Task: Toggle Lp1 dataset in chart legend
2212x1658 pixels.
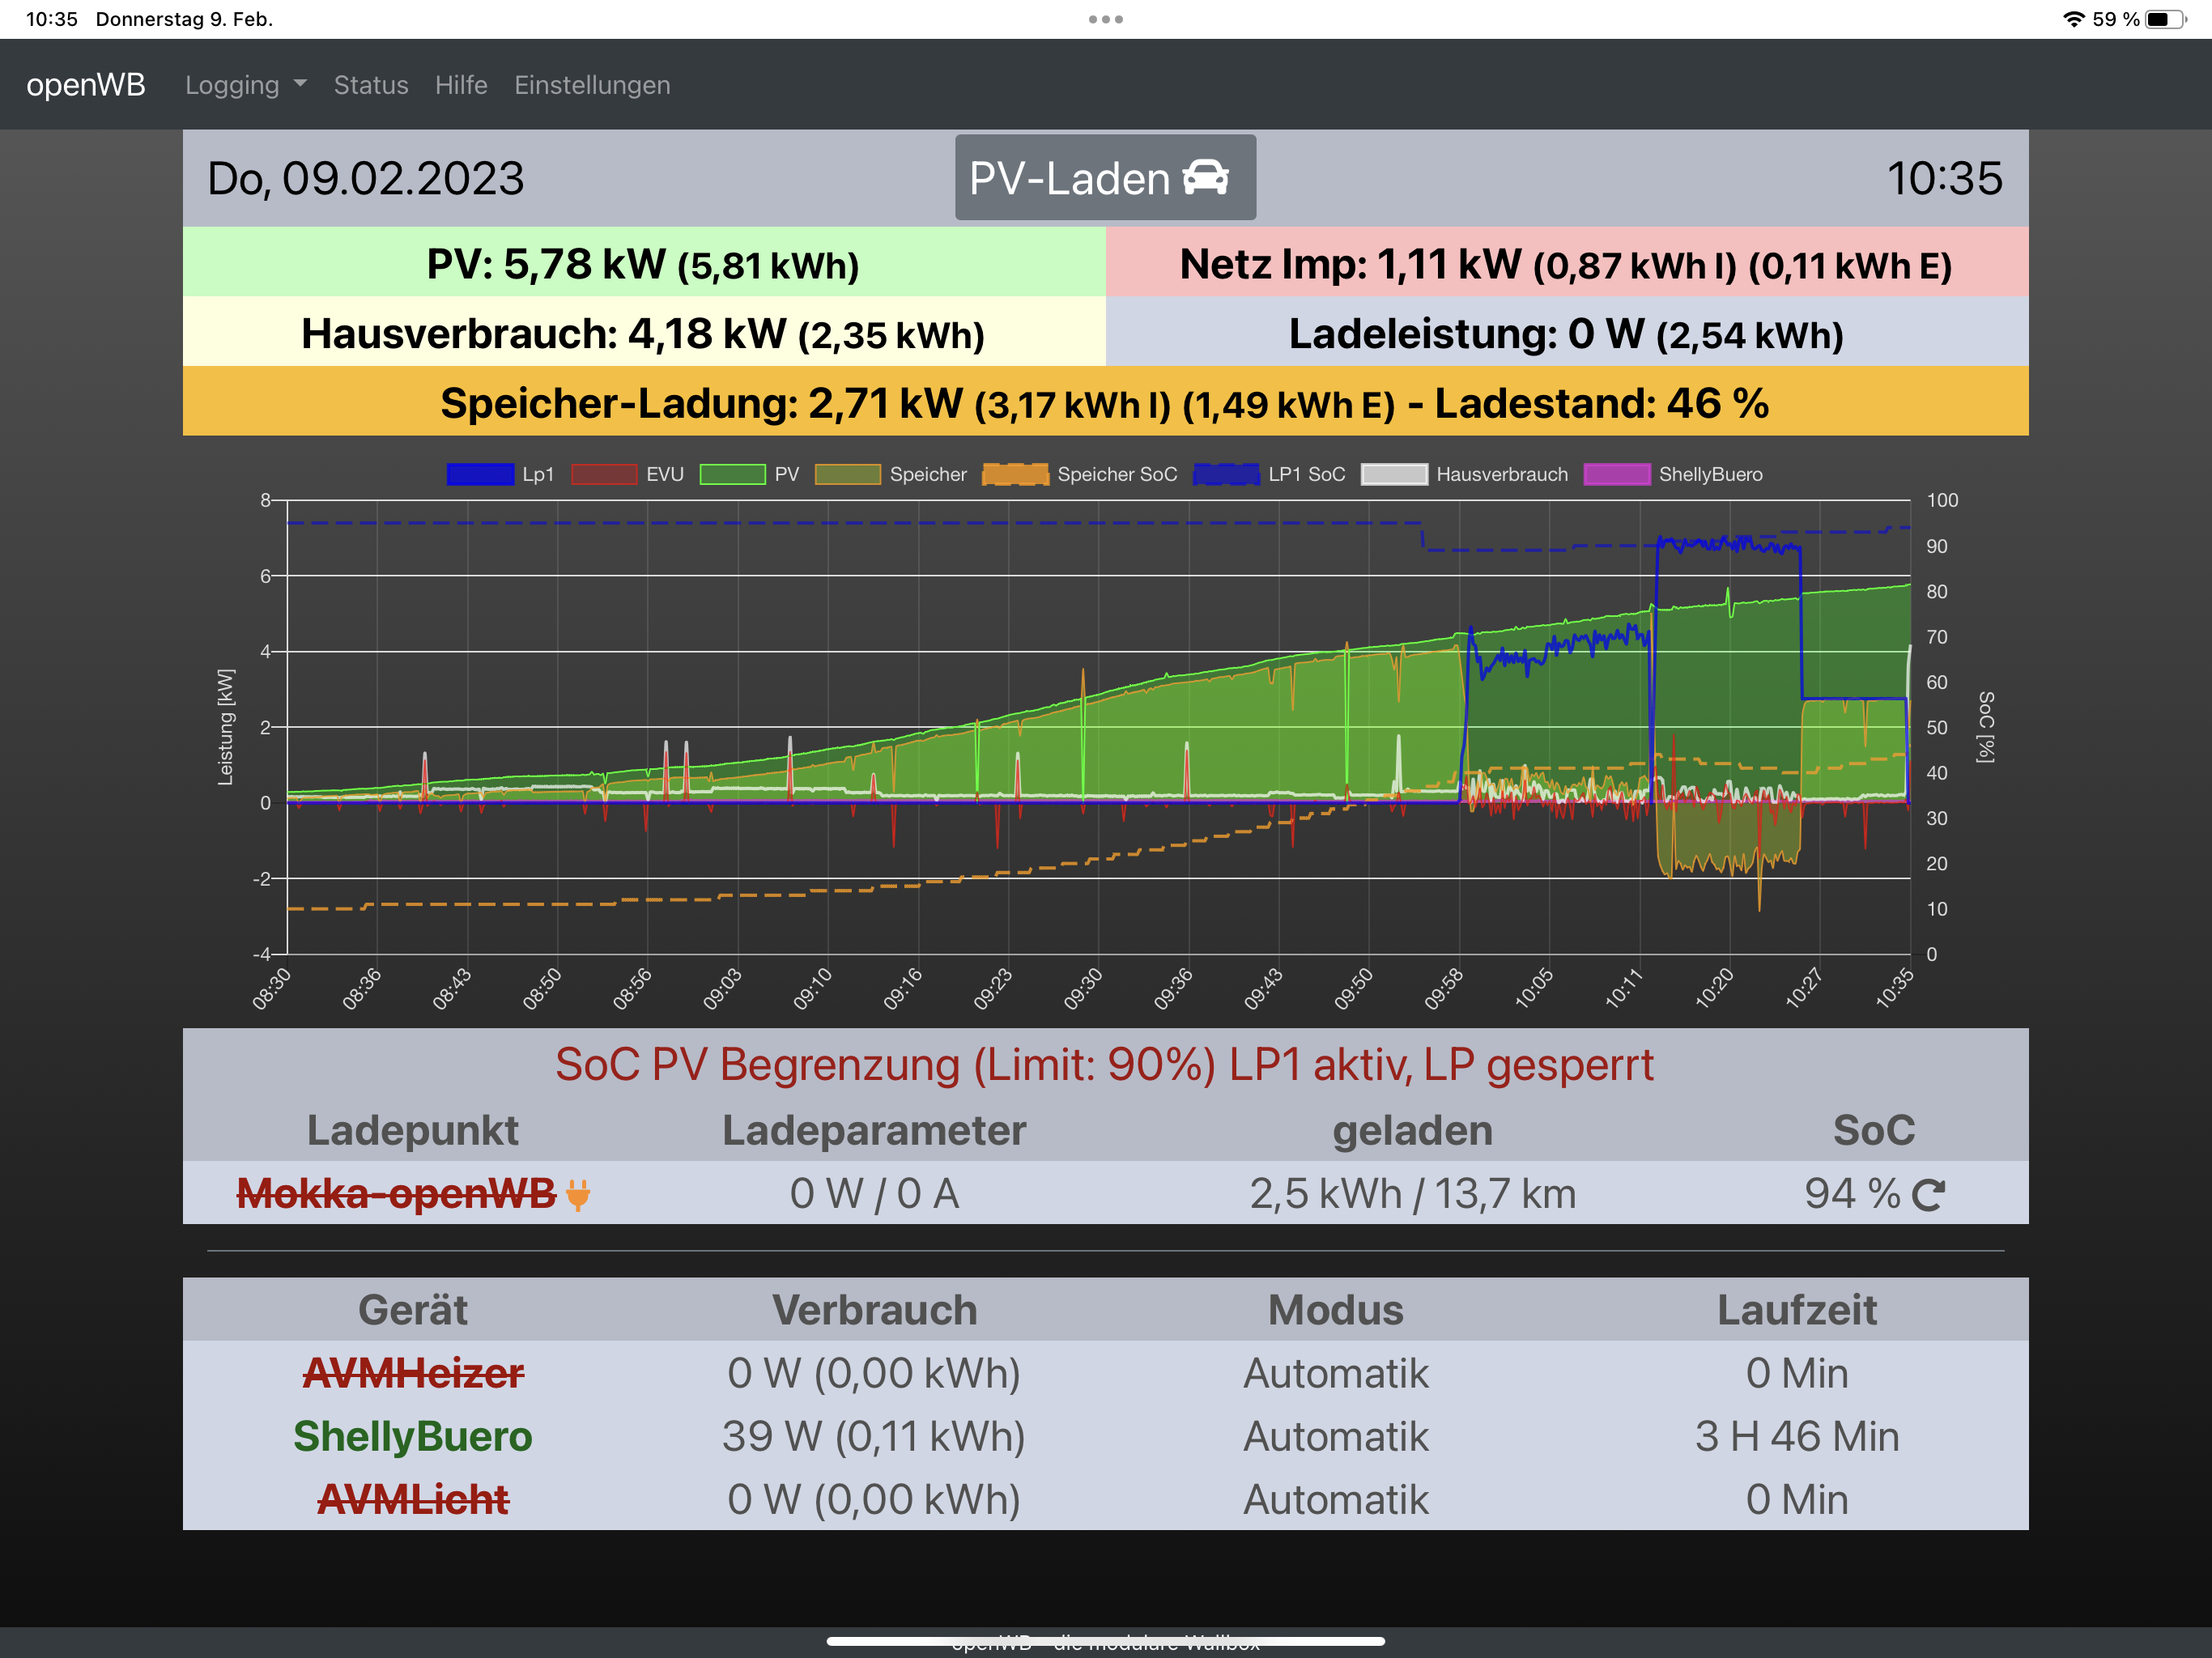Action: (x=480, y=474)
